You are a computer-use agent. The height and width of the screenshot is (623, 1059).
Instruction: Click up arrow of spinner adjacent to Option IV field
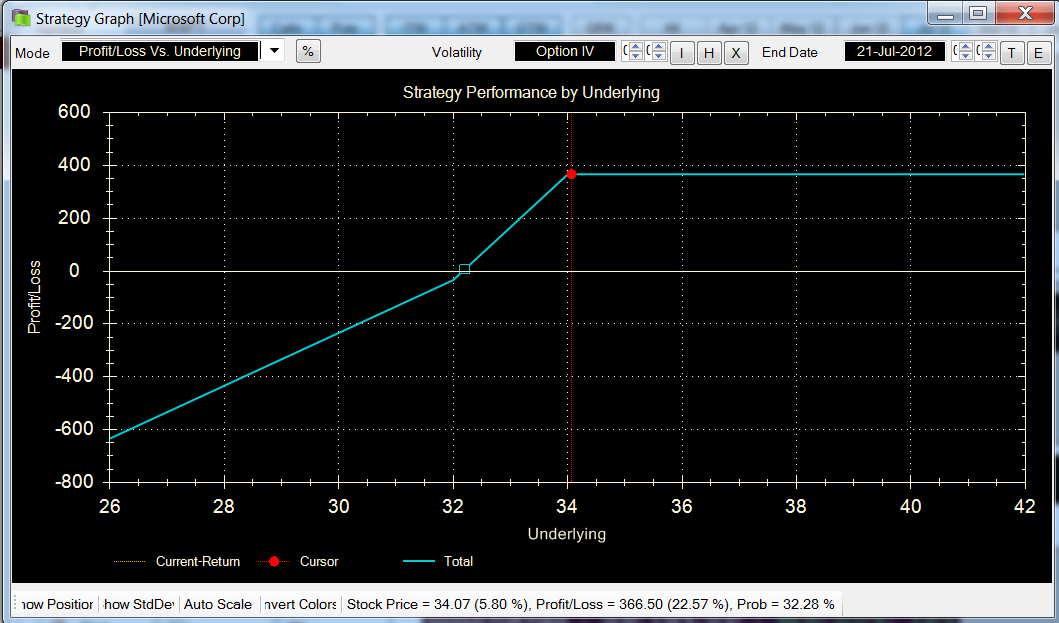636,47
